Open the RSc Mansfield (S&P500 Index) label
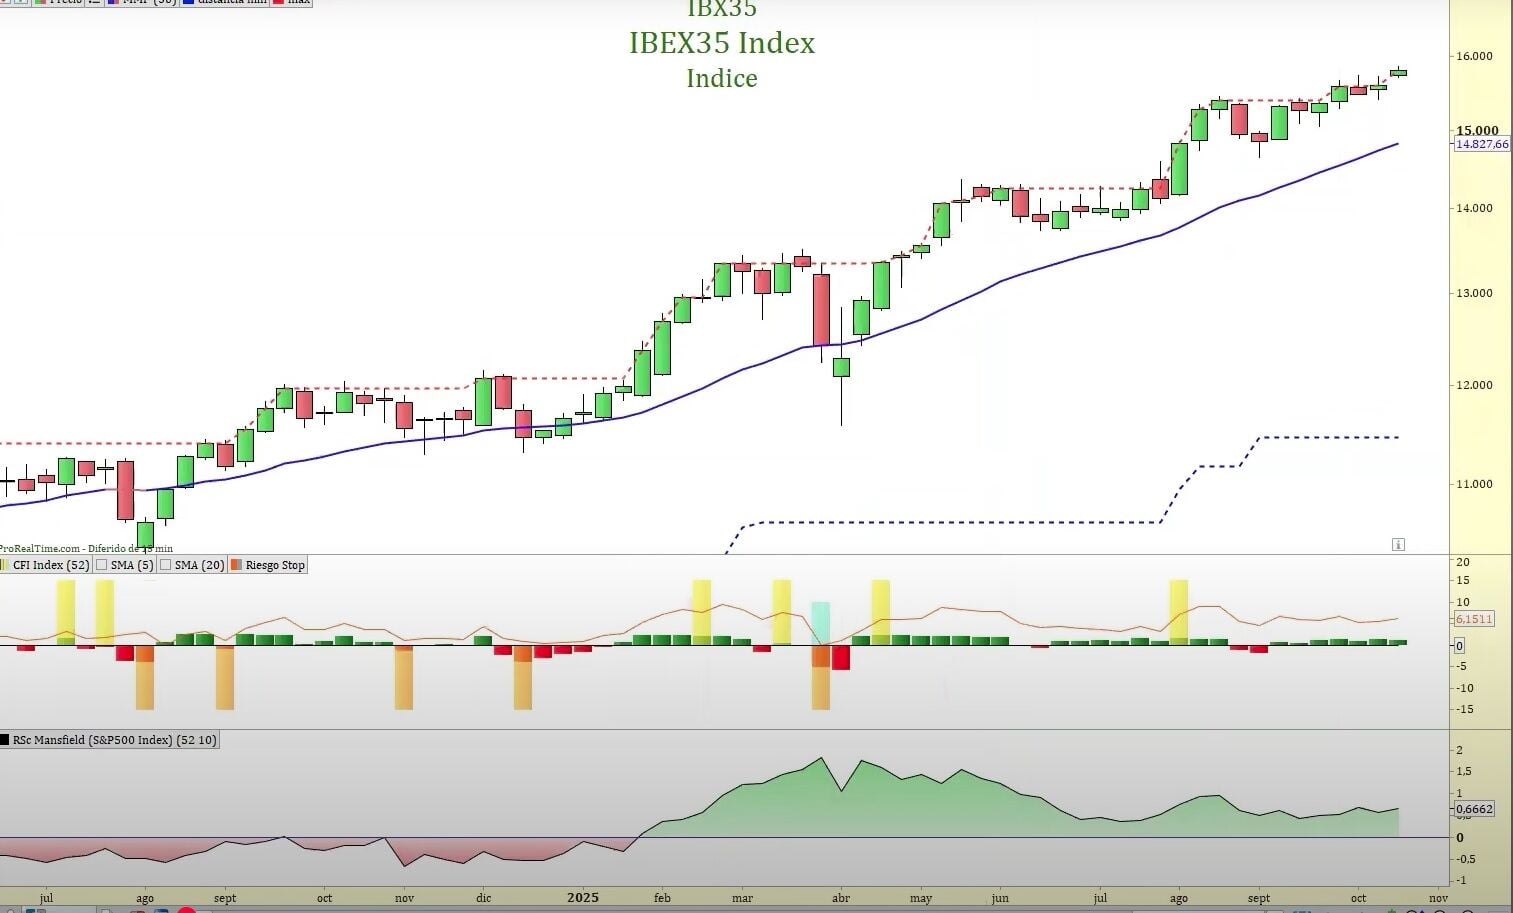The width and height of the screenshot is (1513, 913). point(114,740)
